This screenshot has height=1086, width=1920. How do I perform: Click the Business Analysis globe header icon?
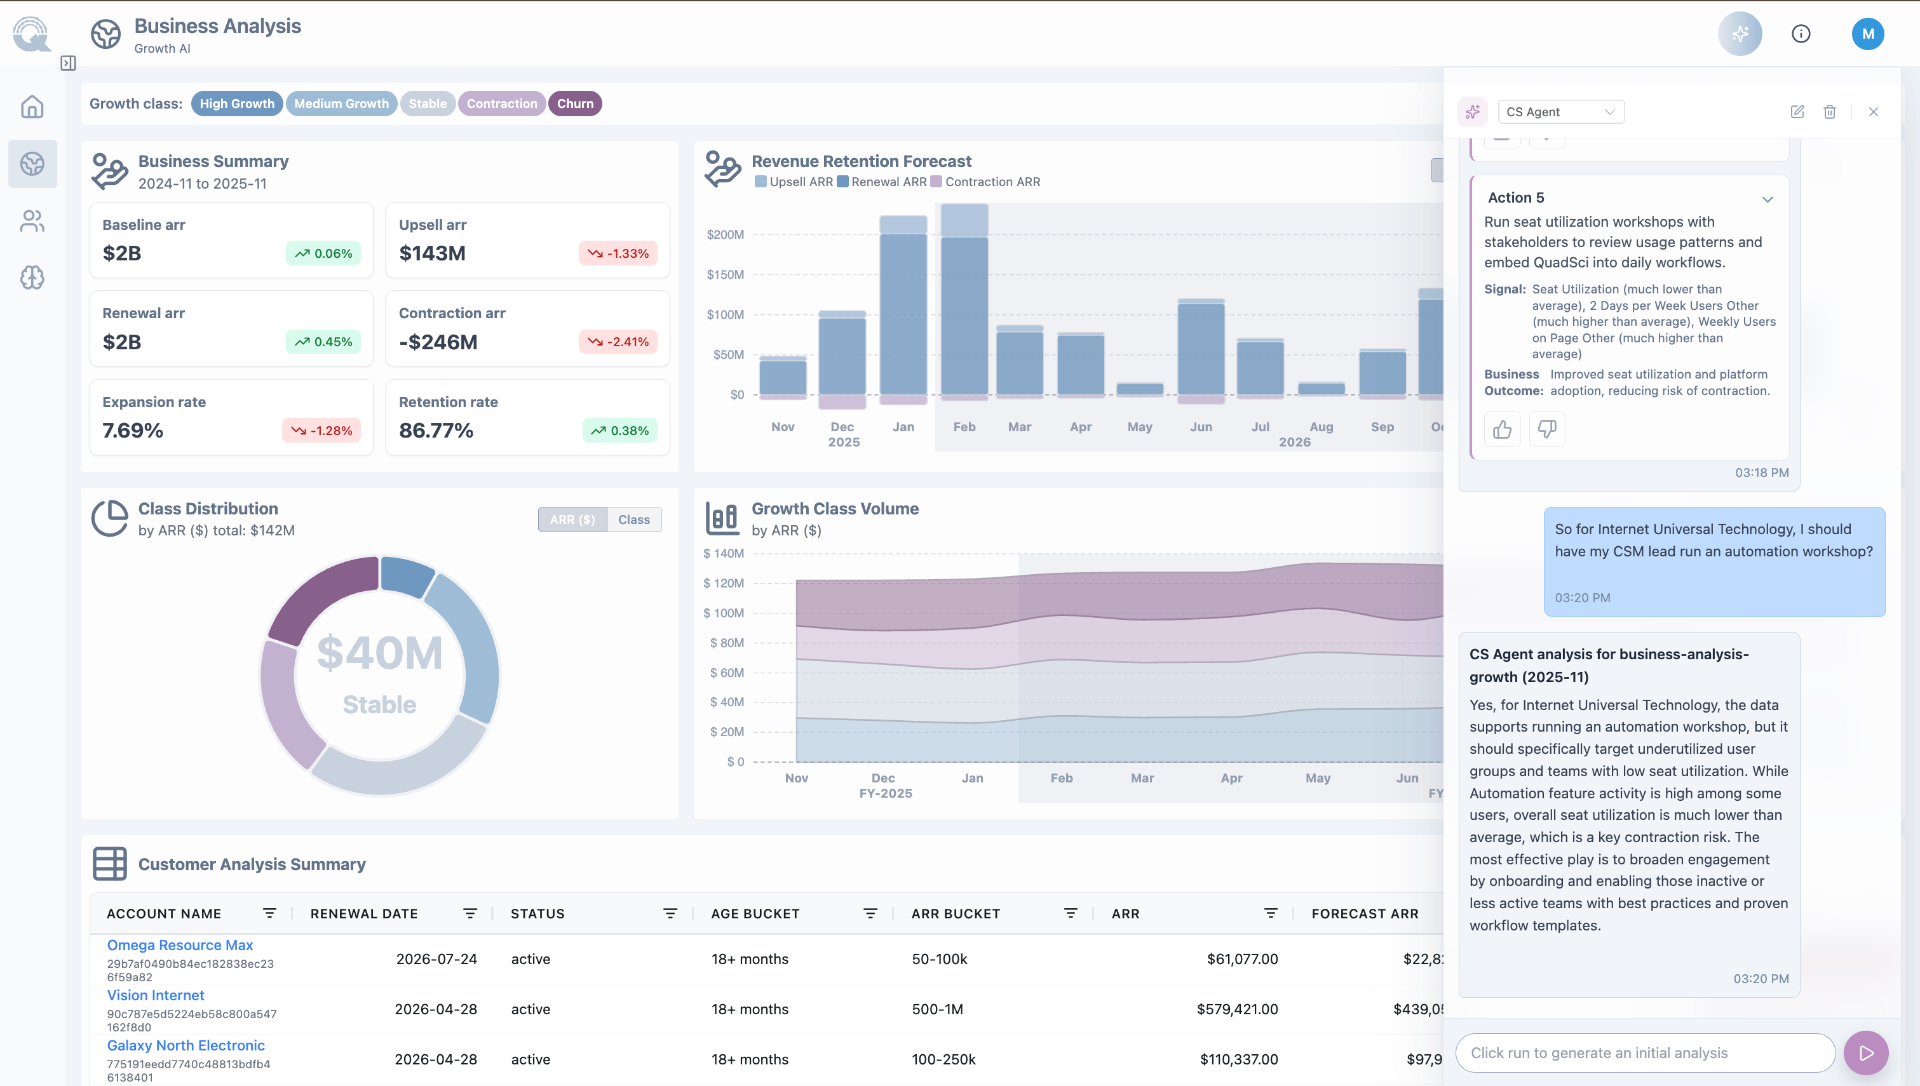(106, 34)
